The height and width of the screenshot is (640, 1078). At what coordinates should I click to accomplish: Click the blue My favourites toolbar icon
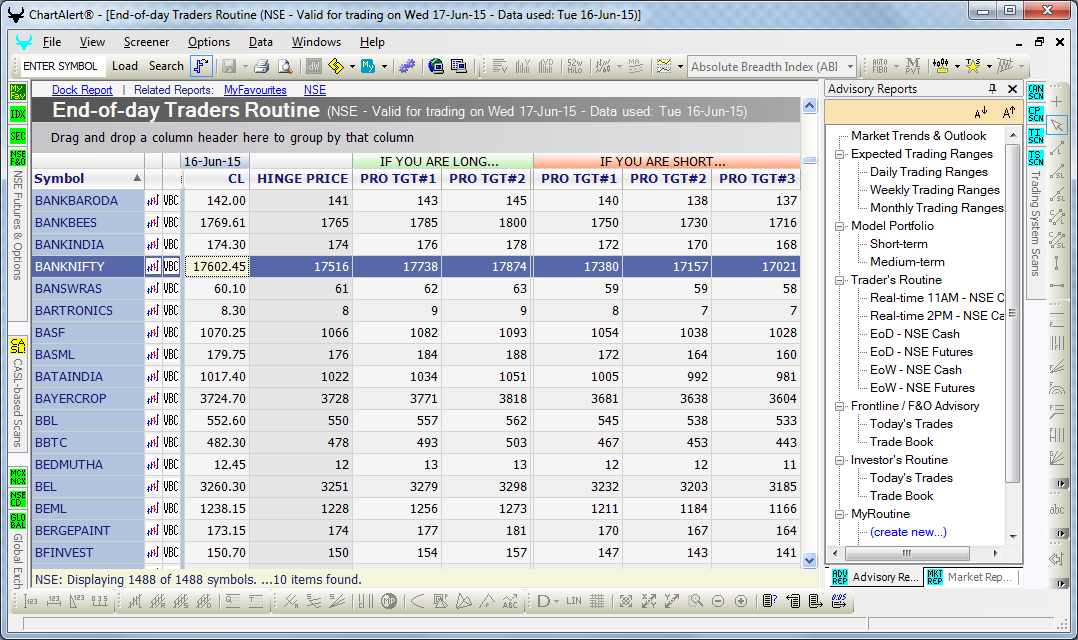click(x=368, y=66)
